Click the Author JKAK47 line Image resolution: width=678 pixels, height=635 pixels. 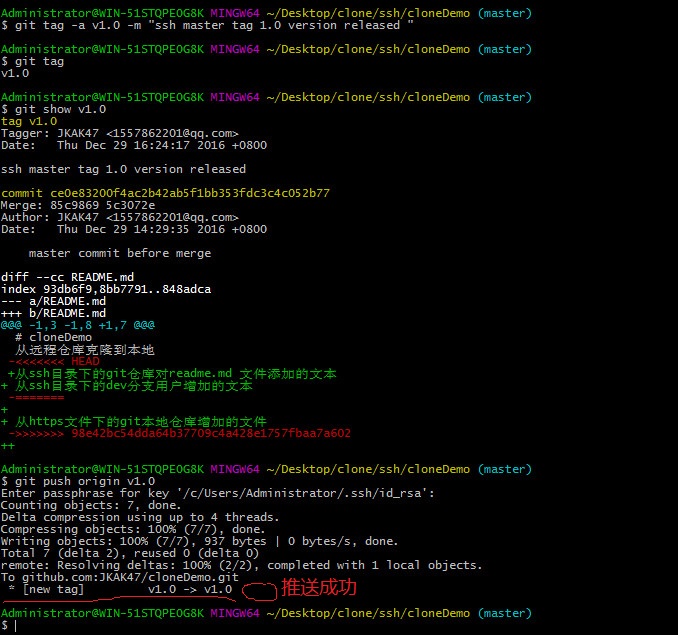(119, 217)
